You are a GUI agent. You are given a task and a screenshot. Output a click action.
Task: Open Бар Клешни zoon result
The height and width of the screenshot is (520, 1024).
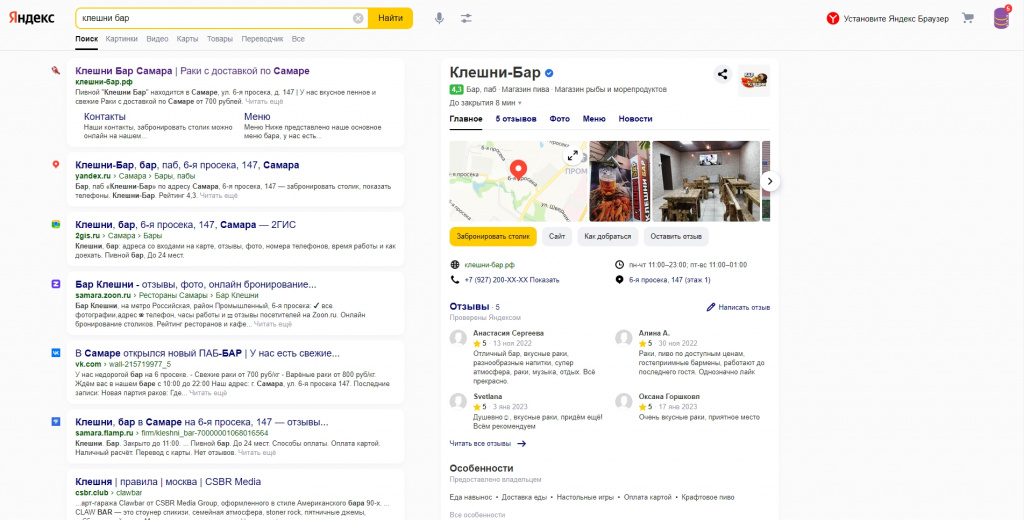[196, 285]
